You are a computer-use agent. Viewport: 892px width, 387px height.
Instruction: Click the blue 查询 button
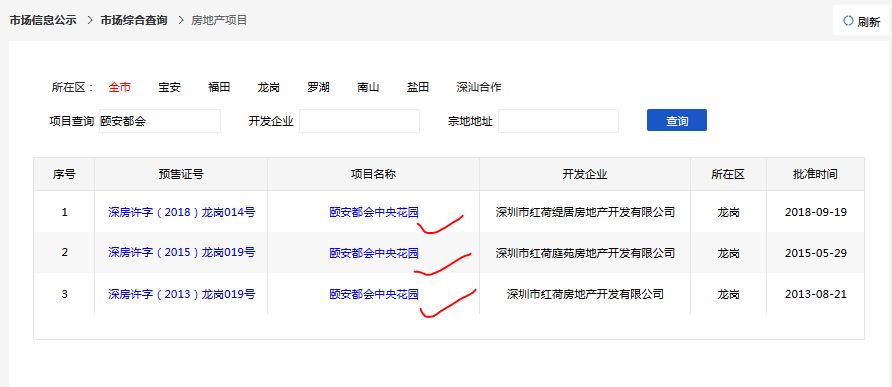coord(677,120)
